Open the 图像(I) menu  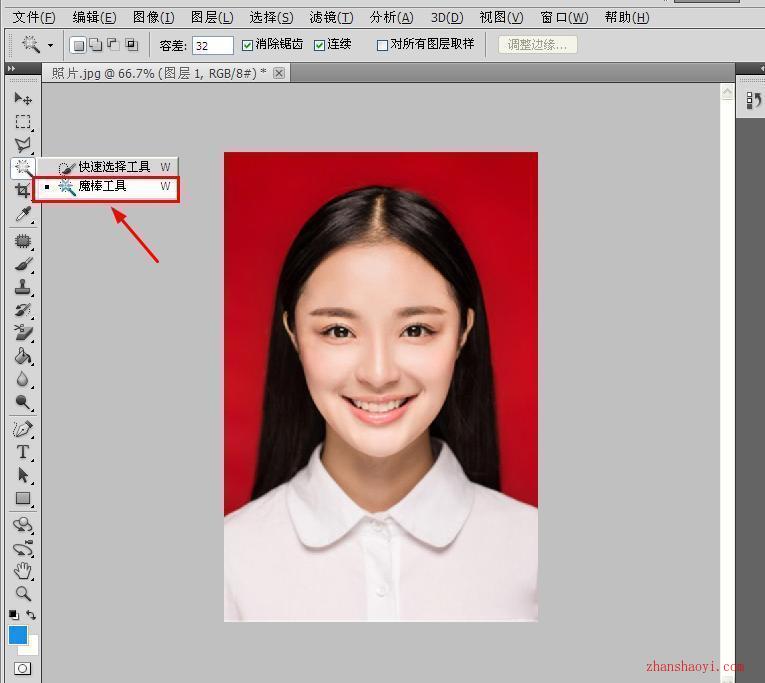pyautogui.click(x=153, y=18)
